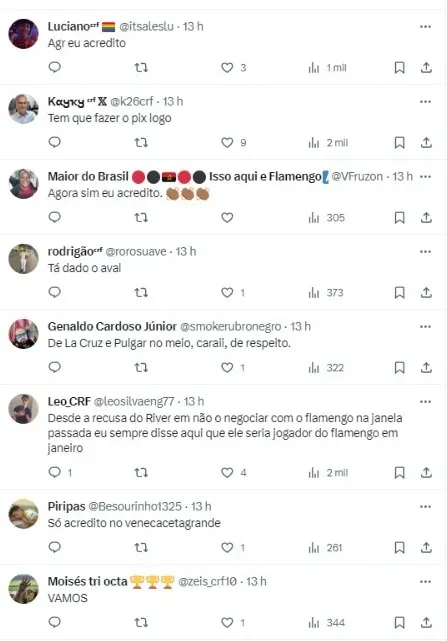Open more options on Piripas tweet
The width and height of the screenshot is (447, 641).
tap(425, 507)
